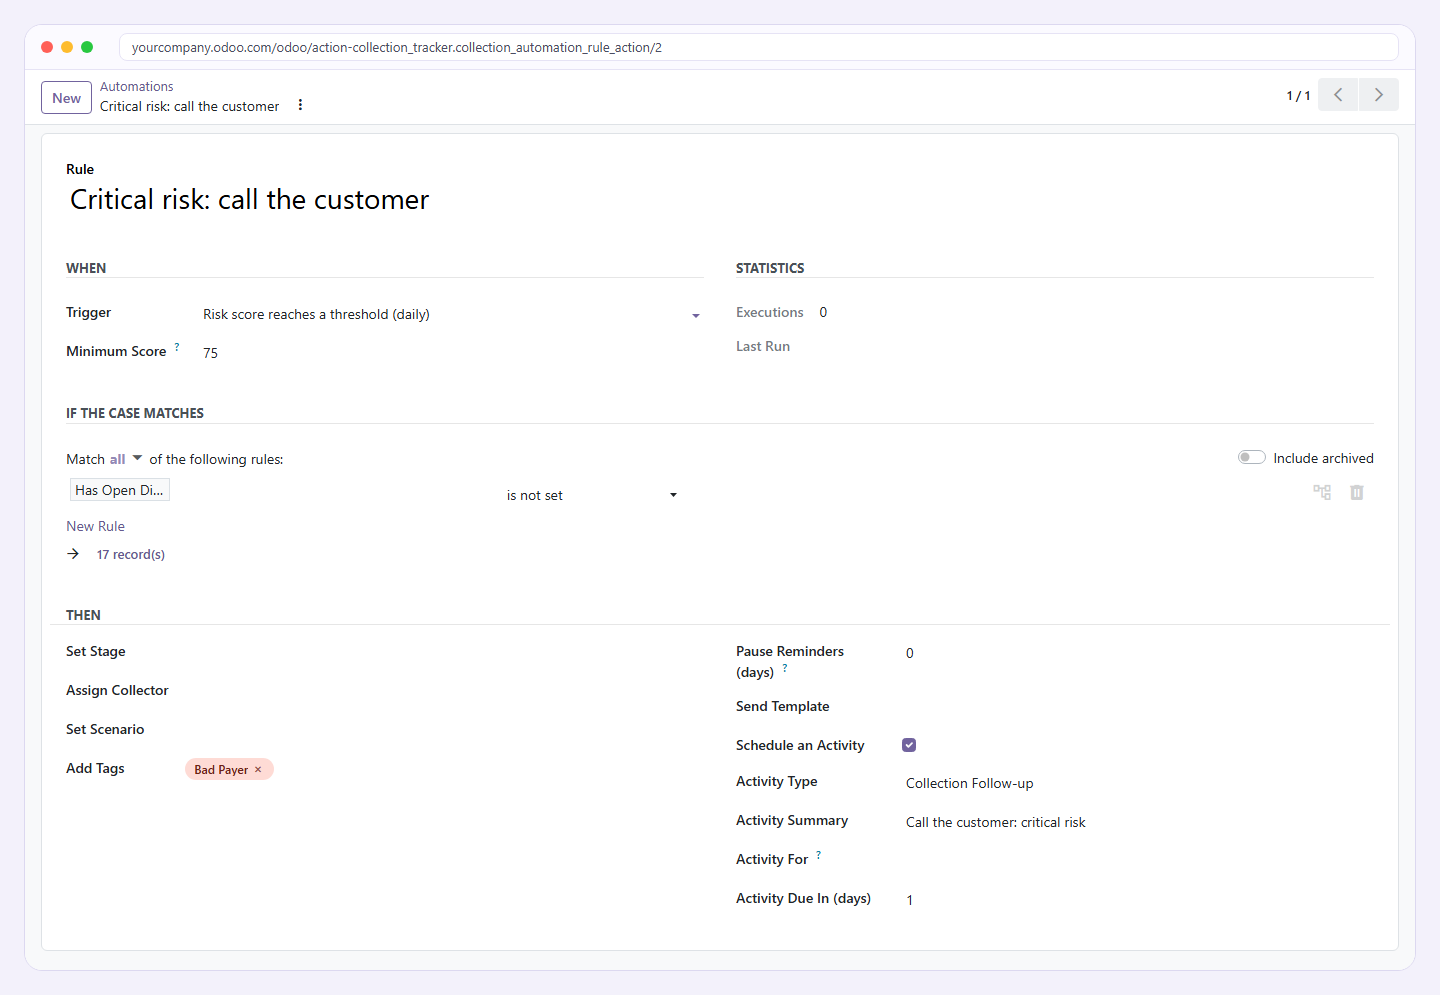Click the arrow next to 17 record(s)

pyautogui.click(x=73, y=554)
